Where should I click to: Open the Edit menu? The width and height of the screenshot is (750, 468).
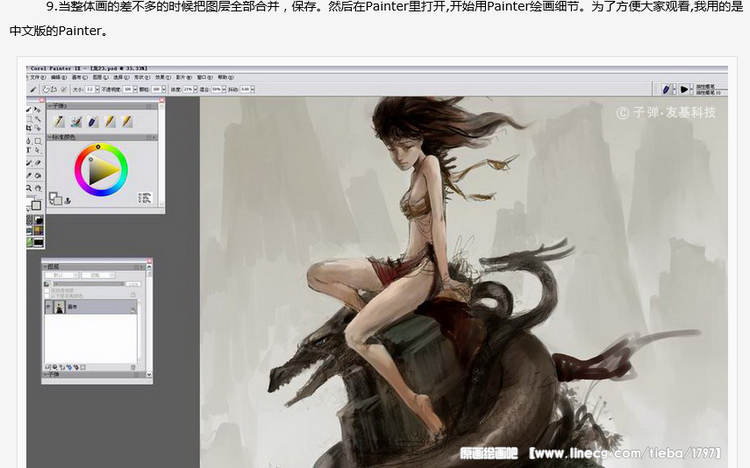coord(59,77)
